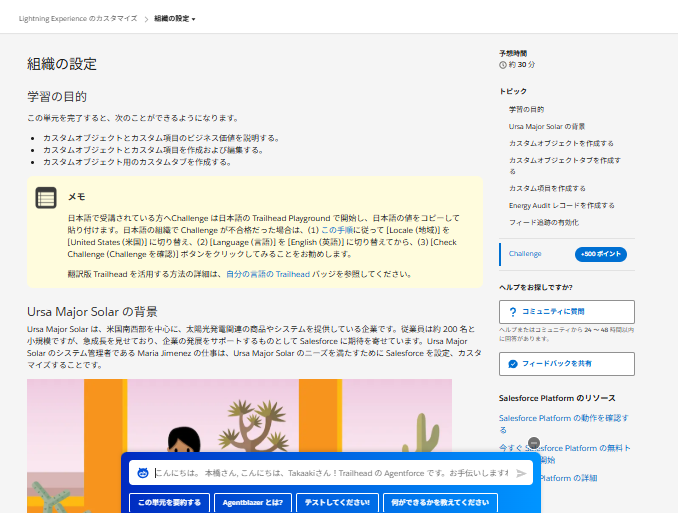The width and height of the screenshot is (678, 513).
Task: Click the Ursa Major Solar の背景 heading
Action: (93, 312)
